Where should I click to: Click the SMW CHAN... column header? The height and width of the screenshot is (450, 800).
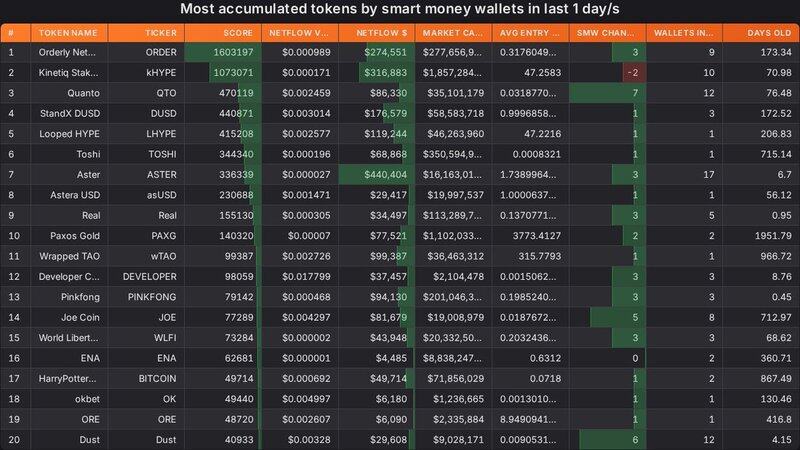click(x=608, y=33)
